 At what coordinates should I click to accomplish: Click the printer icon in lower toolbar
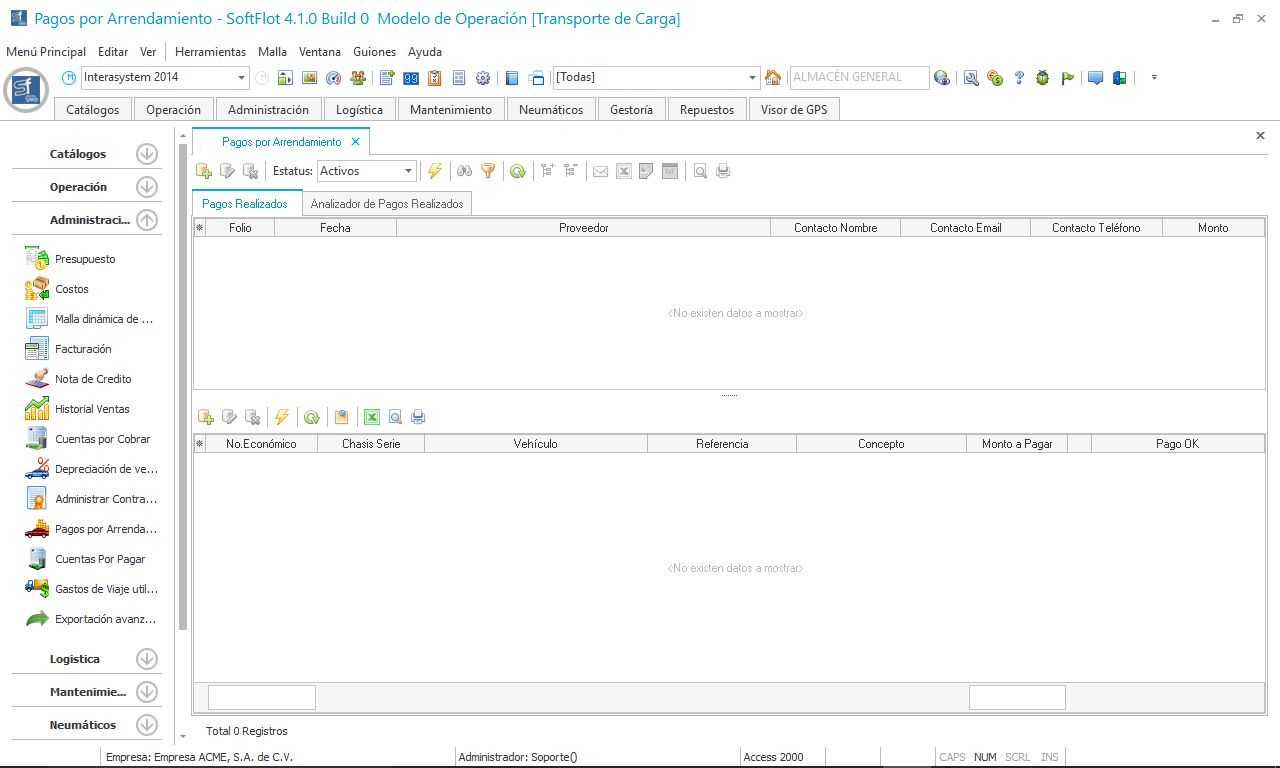418,417
